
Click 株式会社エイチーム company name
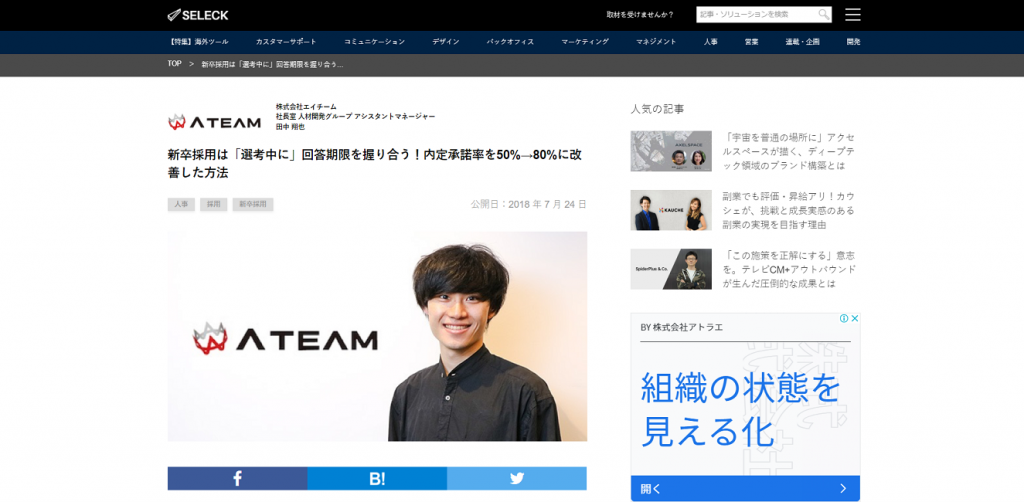tap(306, 106)
